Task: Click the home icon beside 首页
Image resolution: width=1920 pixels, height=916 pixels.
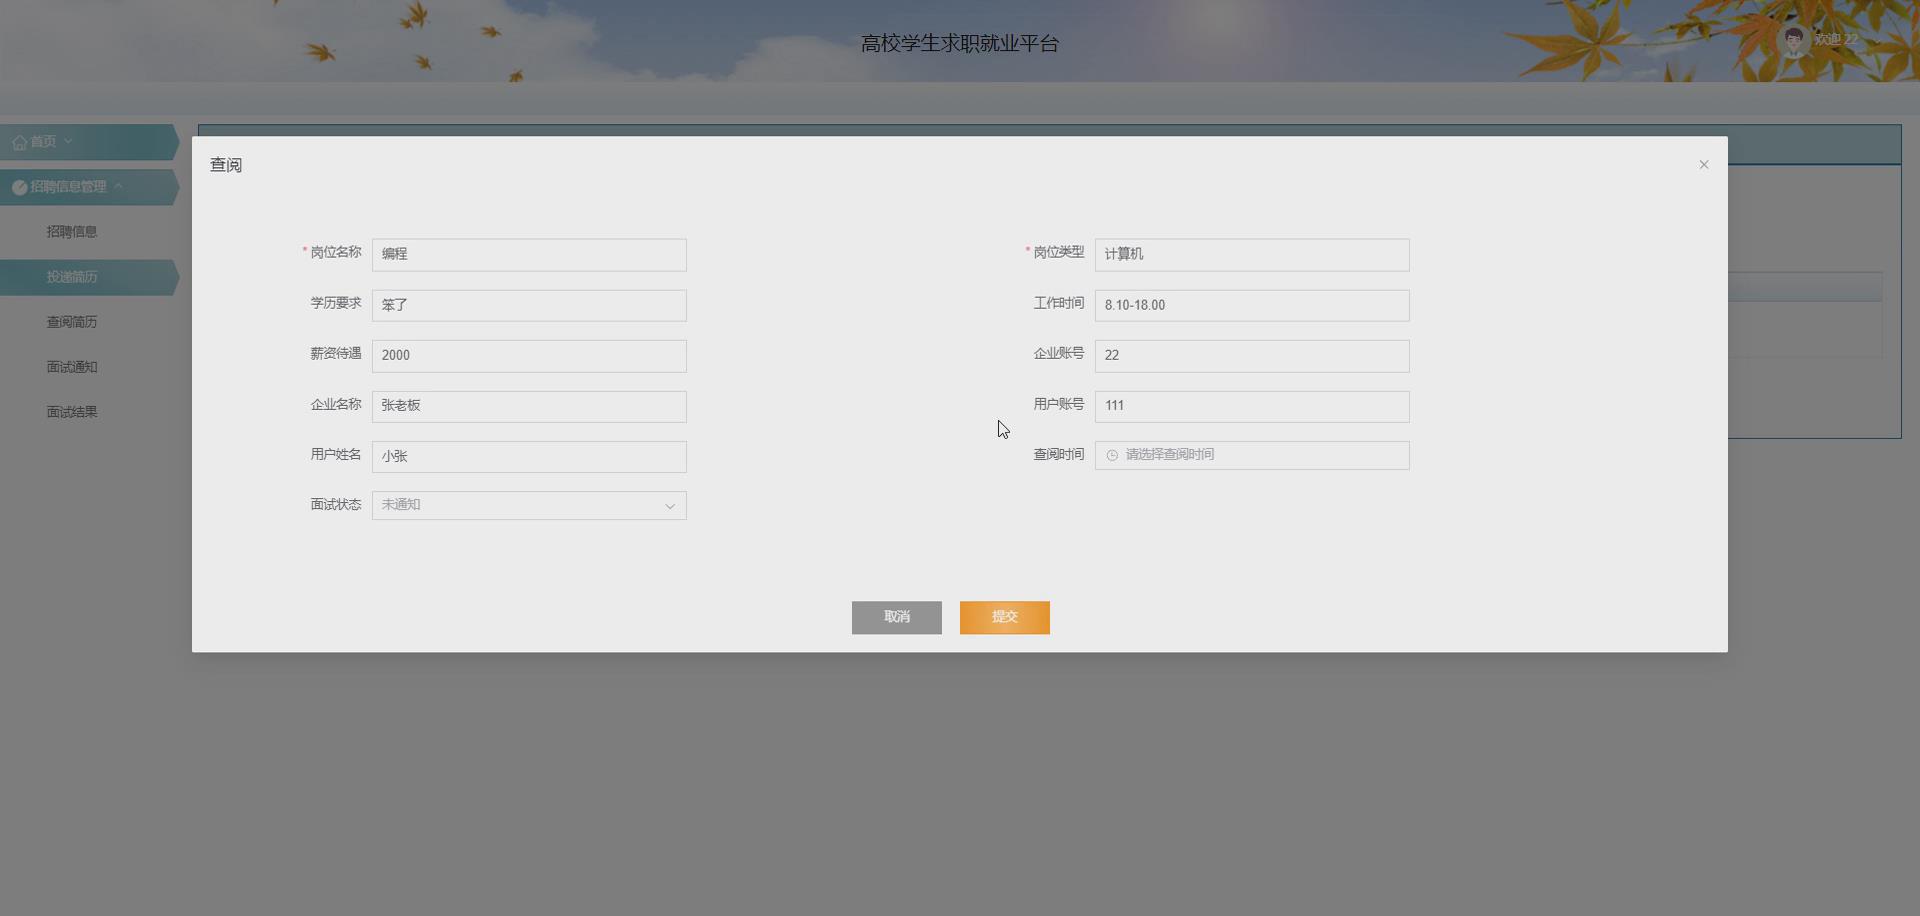Action: pyautogui.click(x=16, y=141)
